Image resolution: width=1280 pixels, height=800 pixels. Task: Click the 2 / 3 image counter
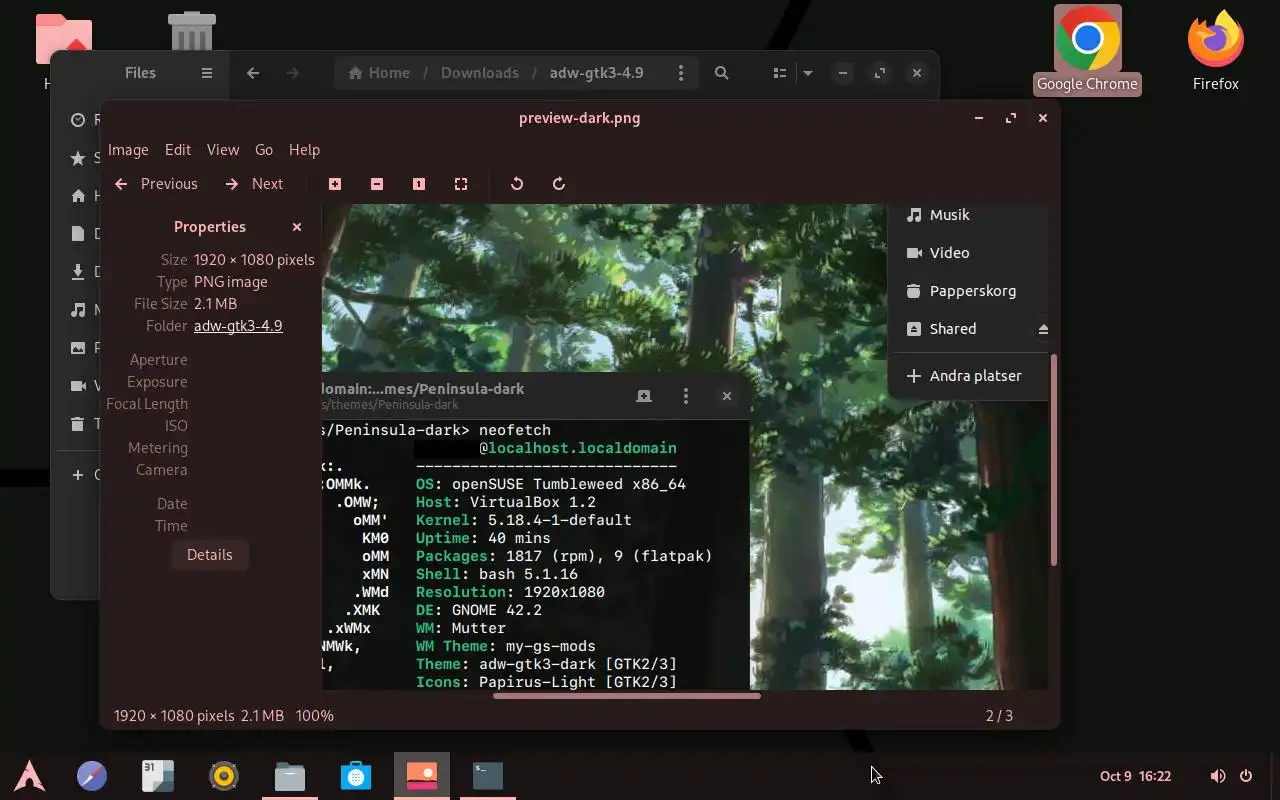(x=999, y=716)
